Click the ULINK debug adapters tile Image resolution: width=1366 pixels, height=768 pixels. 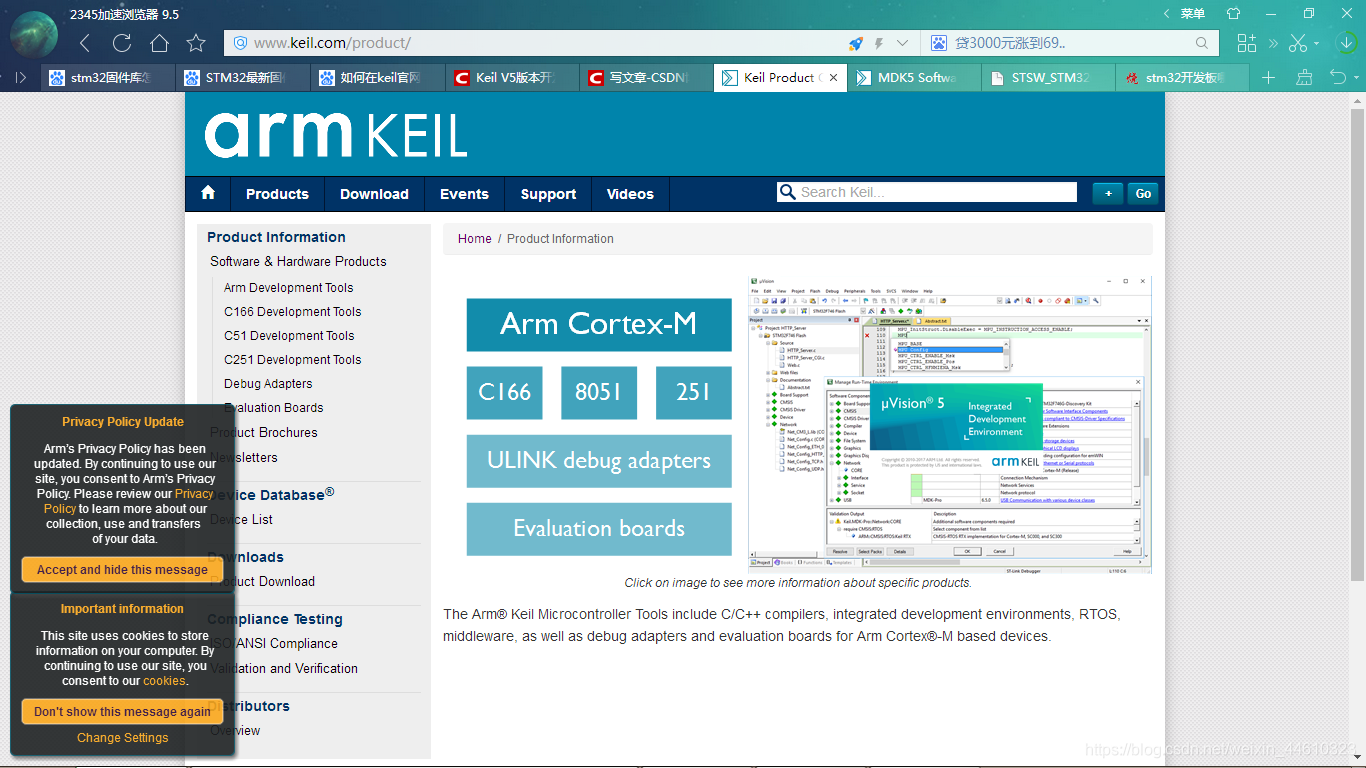click(x=599, y=461)
